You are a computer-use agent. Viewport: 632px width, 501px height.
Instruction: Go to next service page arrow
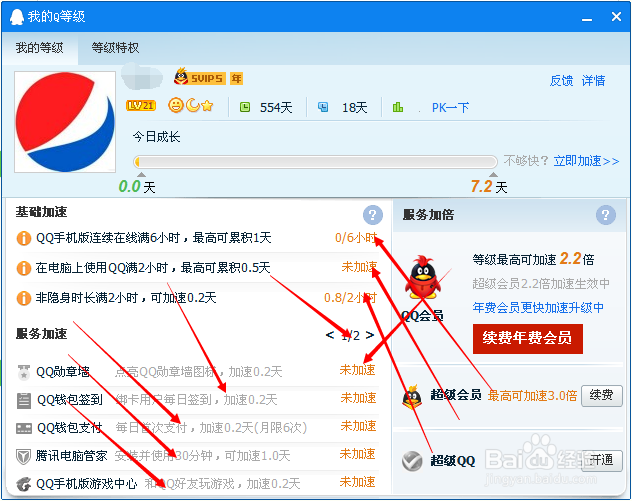[x=370, y=335]
